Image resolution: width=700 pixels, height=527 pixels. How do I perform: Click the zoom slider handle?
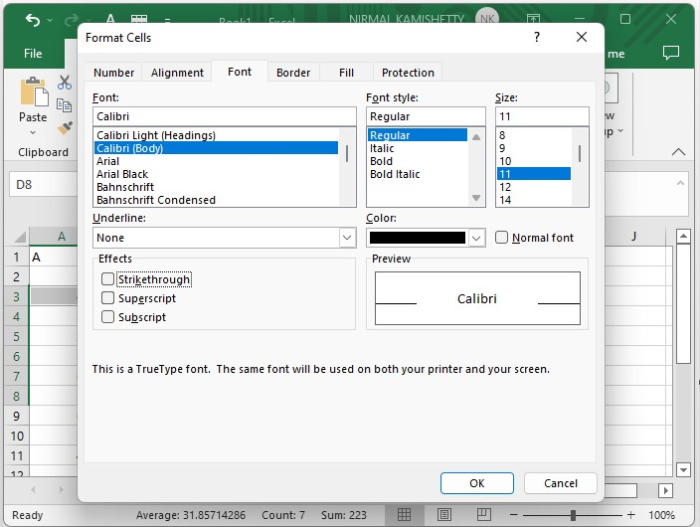(573, 515)
